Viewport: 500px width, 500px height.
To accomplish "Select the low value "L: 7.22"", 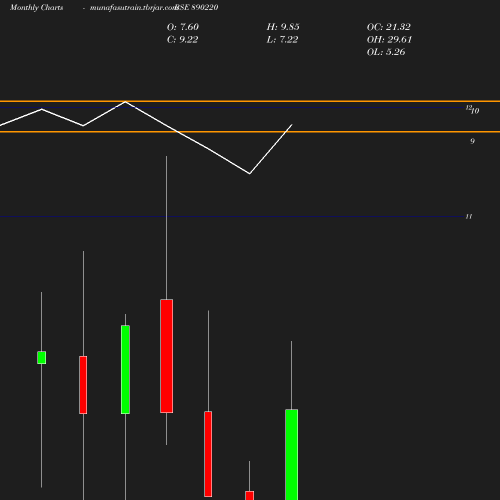I will click(282, 39).
